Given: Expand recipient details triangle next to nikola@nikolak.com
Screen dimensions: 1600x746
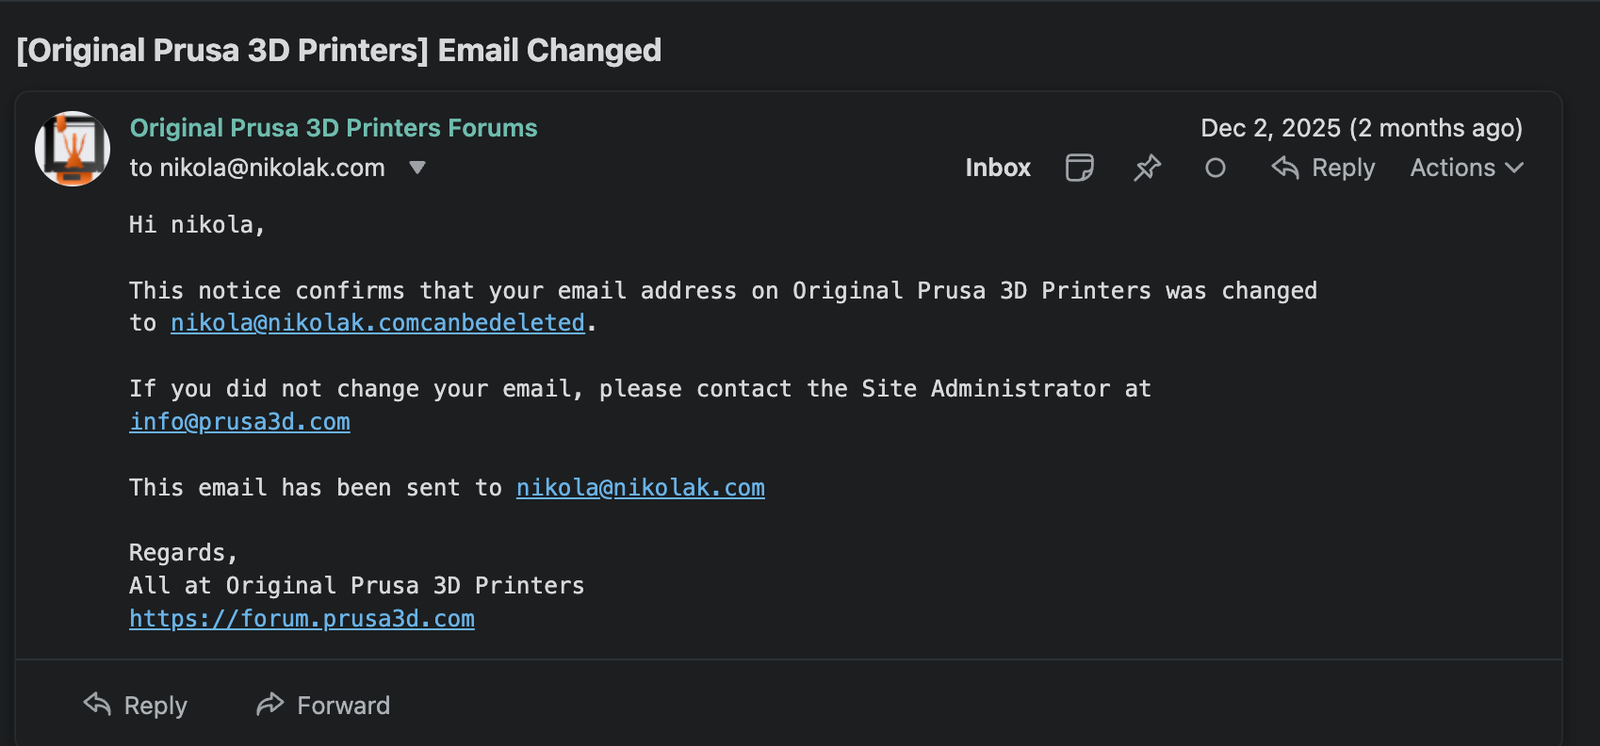Looking at the screenshot, I should click(418, 168).
